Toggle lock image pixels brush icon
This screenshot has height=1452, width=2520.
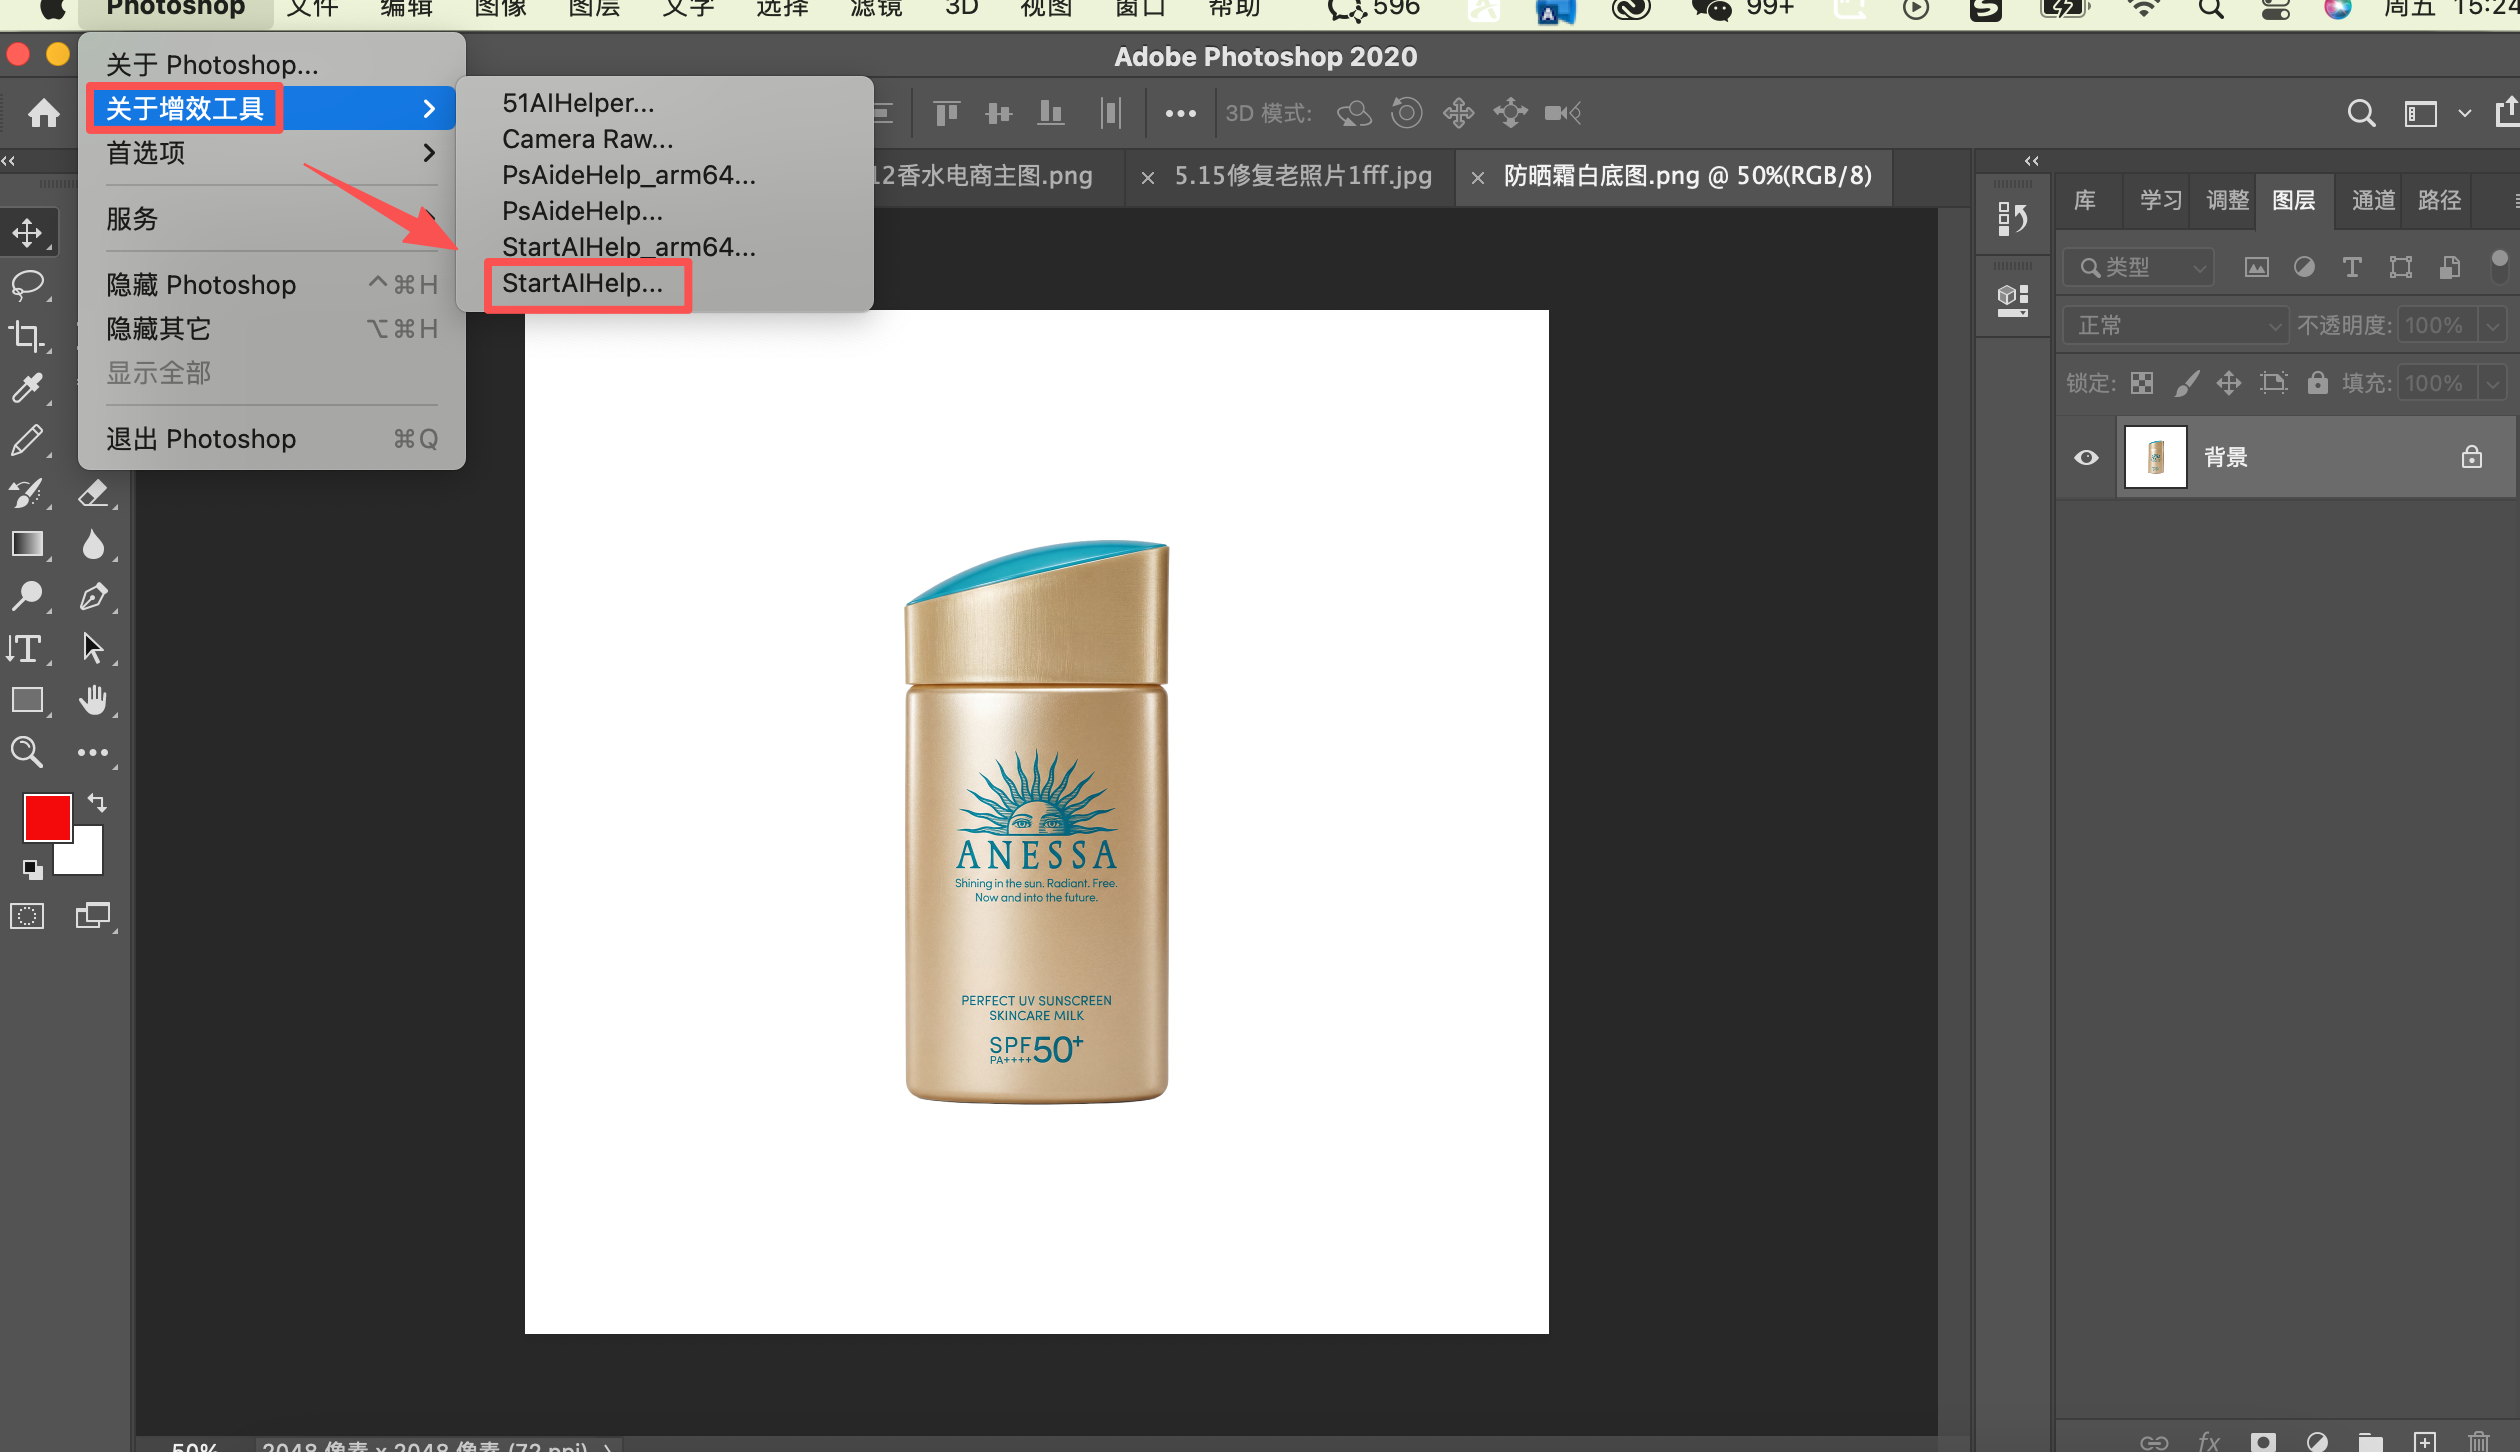[x=2186, y=383]
